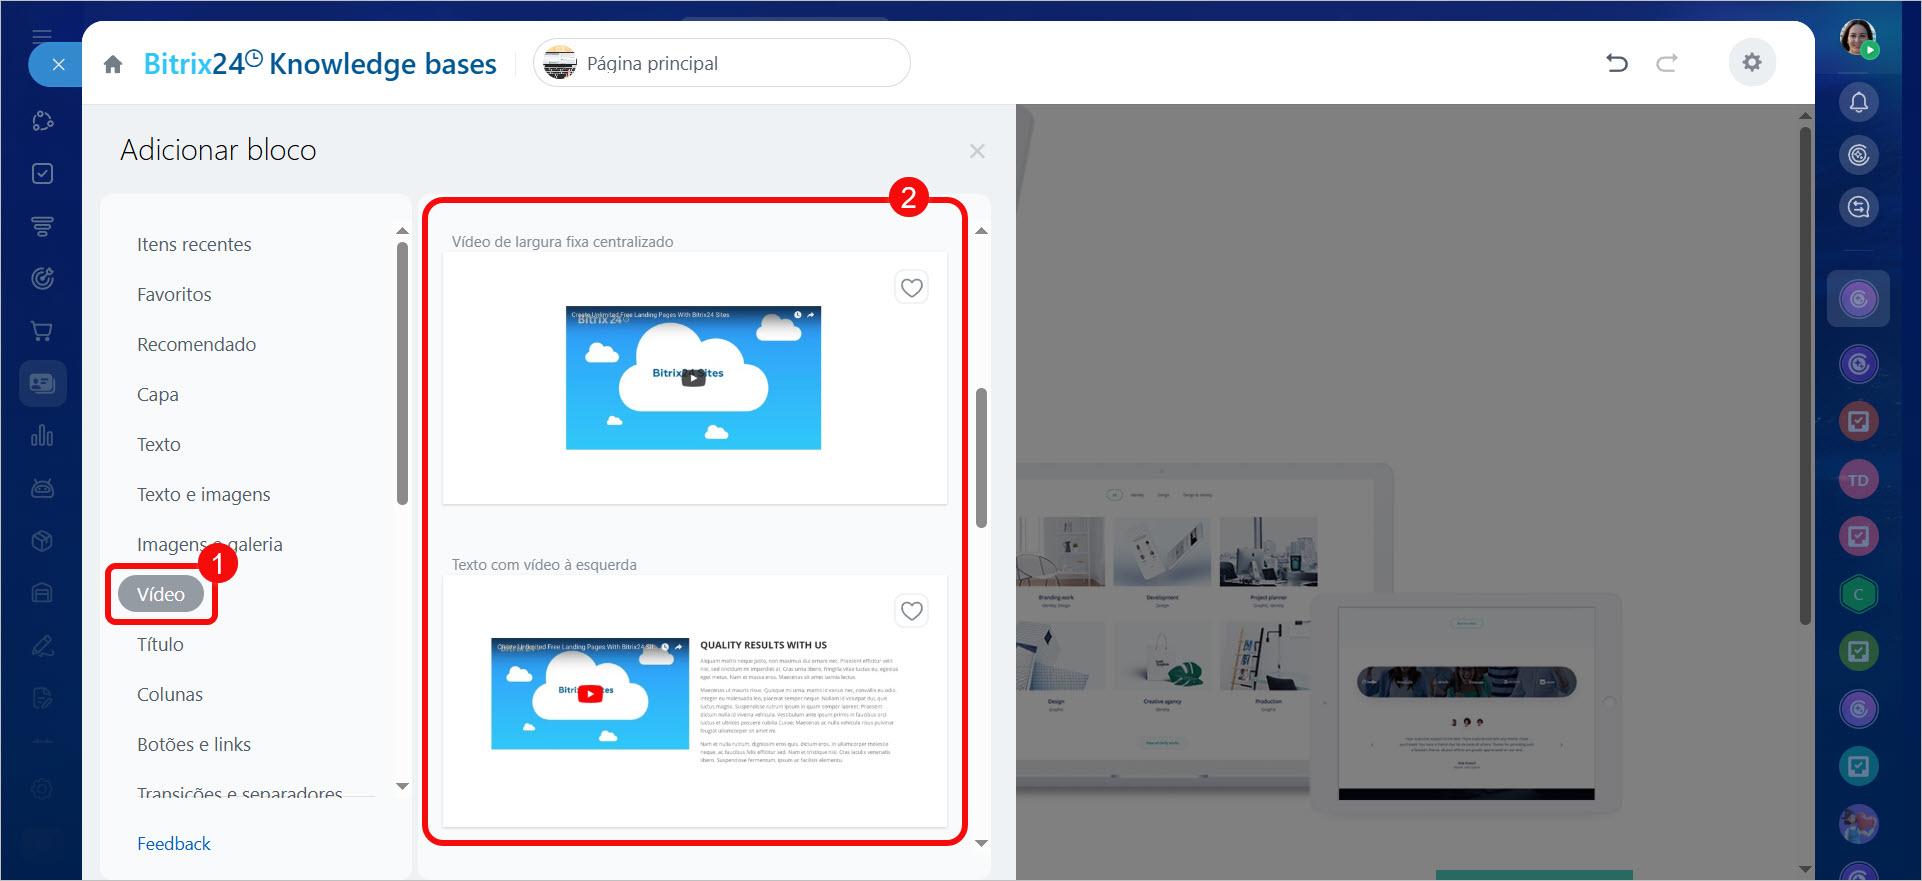Screen dimensions: 1922x881
Task: Close the Adicionar bloco panel
Action: tap(977, 151)
